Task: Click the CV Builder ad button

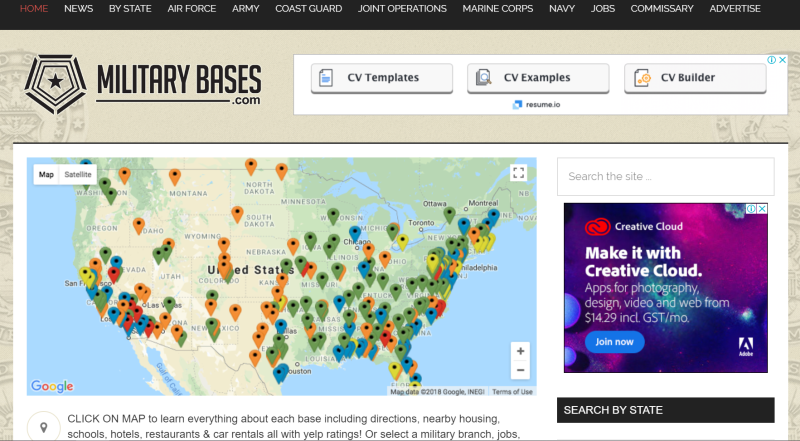Action: (695, 78)
